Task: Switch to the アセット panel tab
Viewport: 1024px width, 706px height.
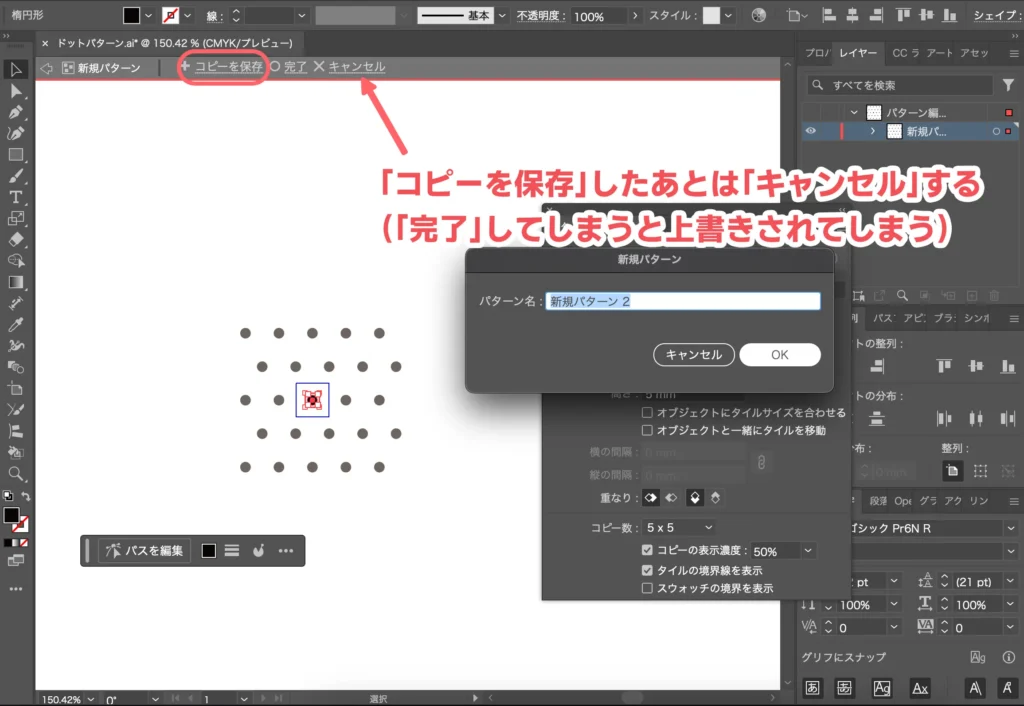Action: point(974,54)
